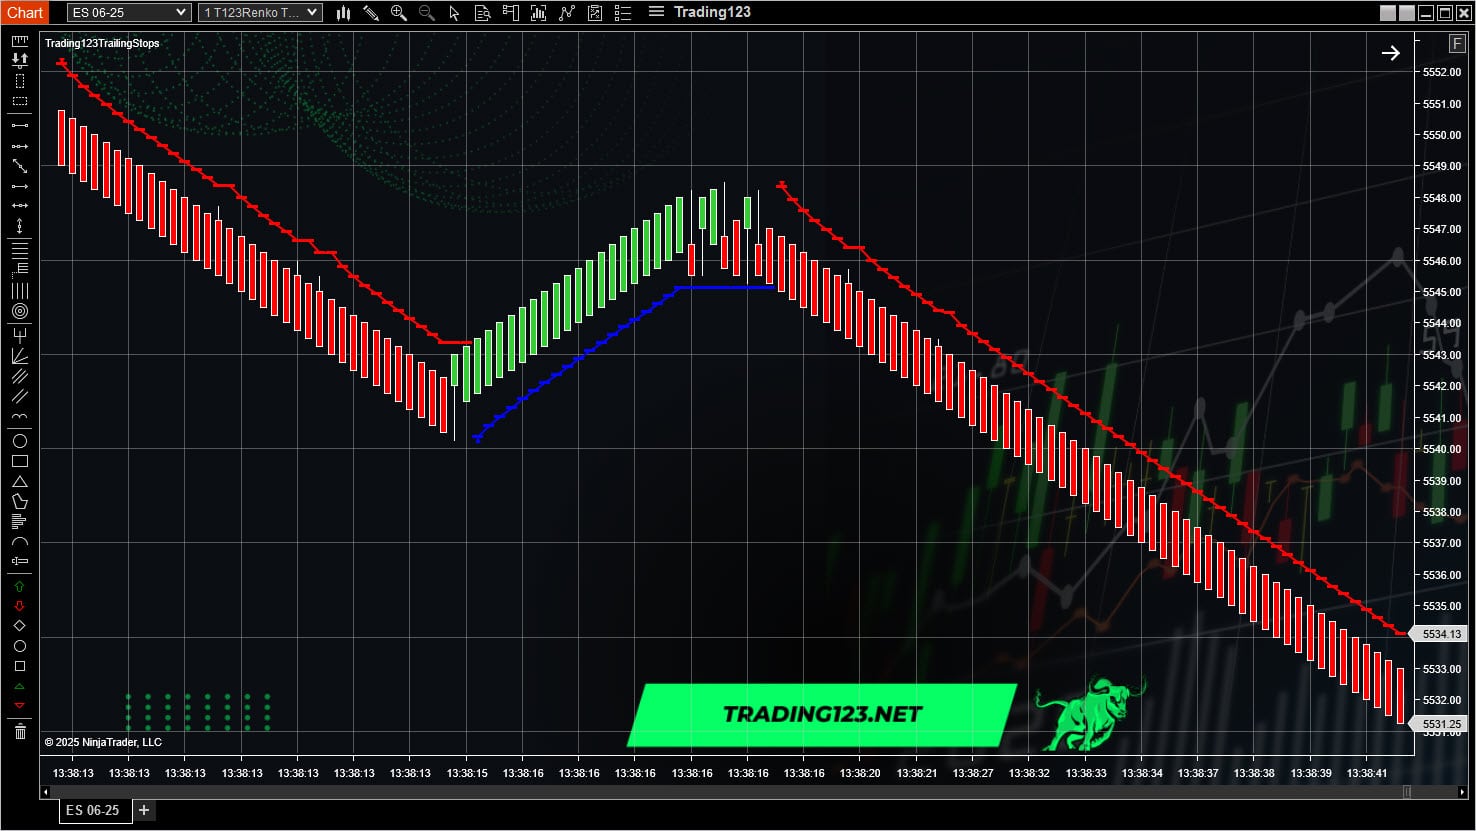Click the right-arrow button above the chart
1476x831 pixels.
[x=1391, y=52]
